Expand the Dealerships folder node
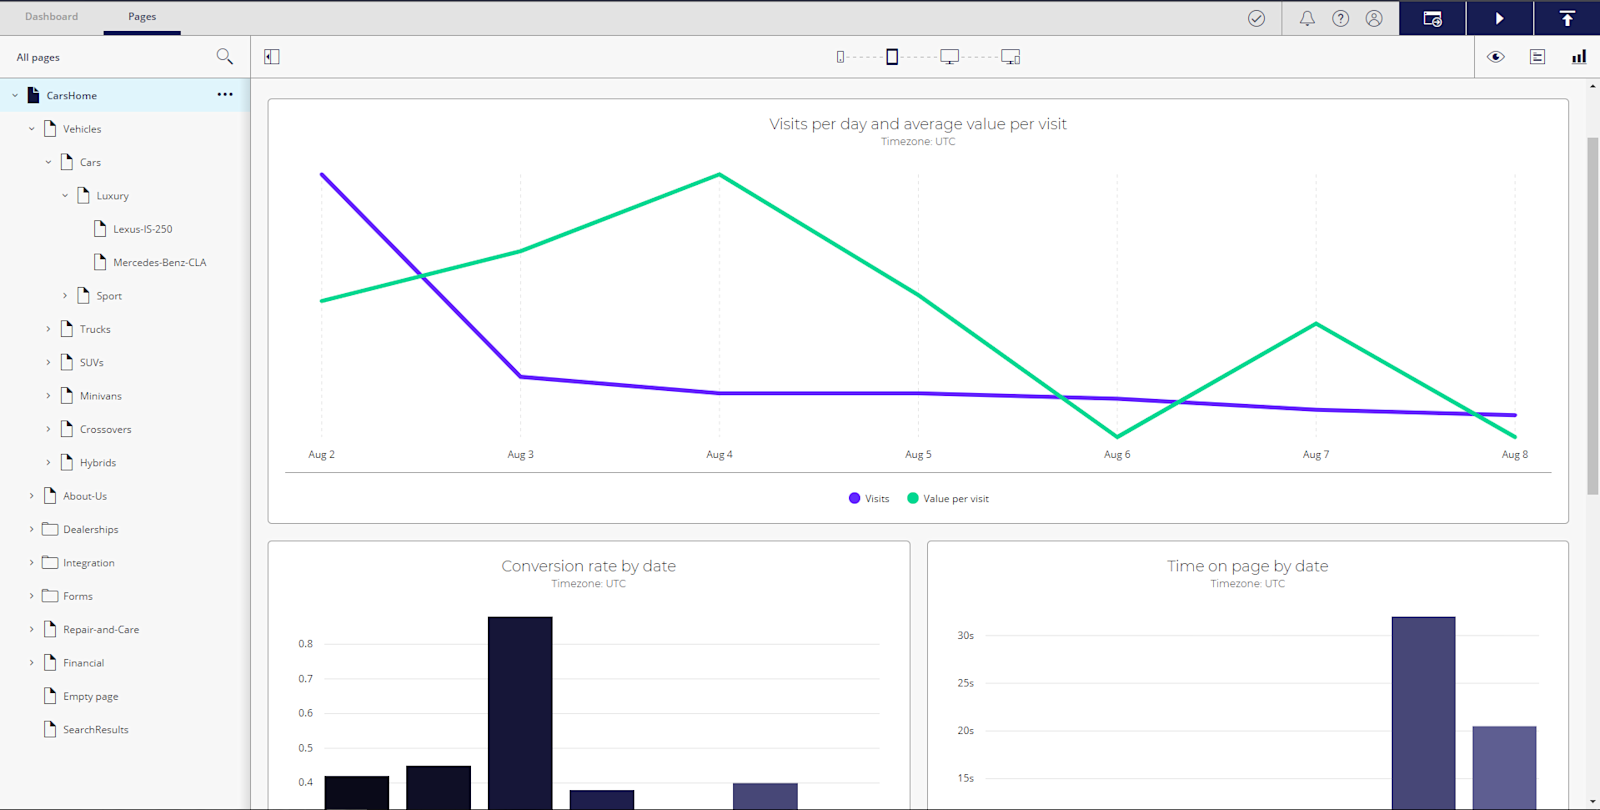1600x810 pixels. (32, 529)
